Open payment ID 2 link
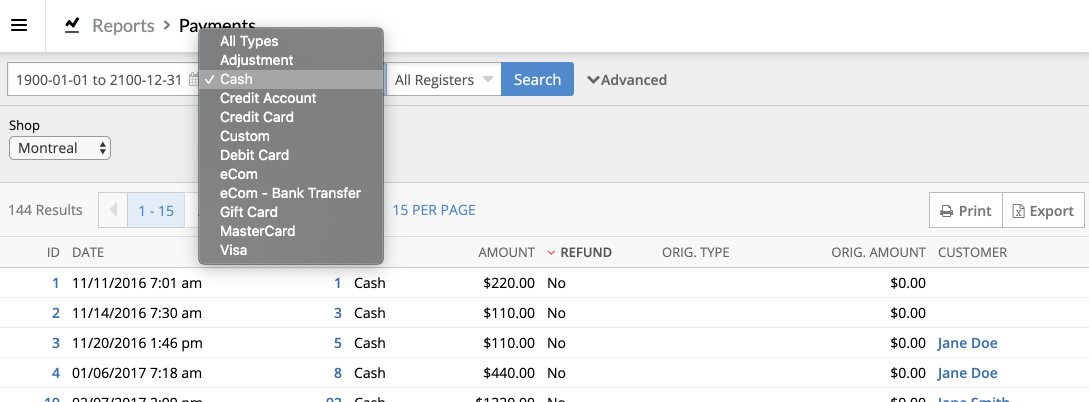 coord(56,313)
